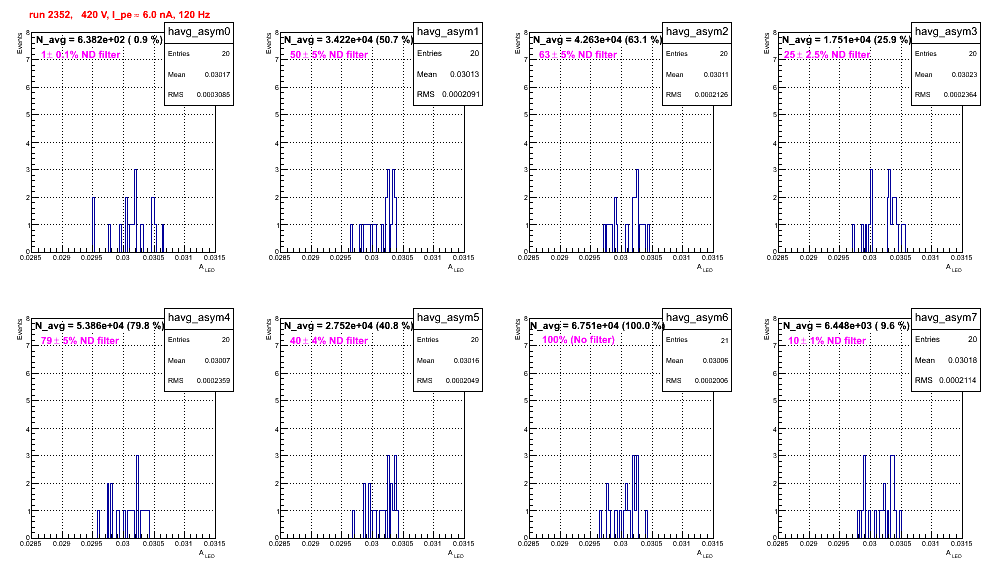The width and height of the screenshot is (996, 572).
Task: Click the 100% (No filter) label
Action: coord(579,340)
